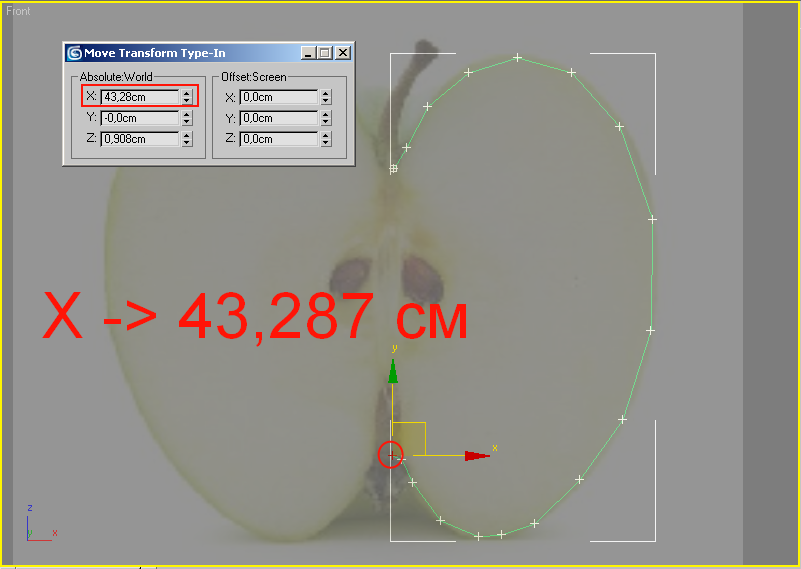
Task: Click the Absolute World Y field showing -0,0cm
Action: click(x=139, y=118)
